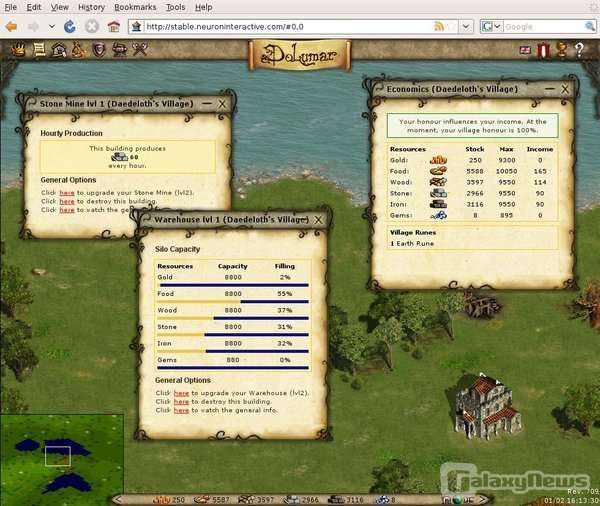Click the Dolumar logo banner

coord(300,55)
